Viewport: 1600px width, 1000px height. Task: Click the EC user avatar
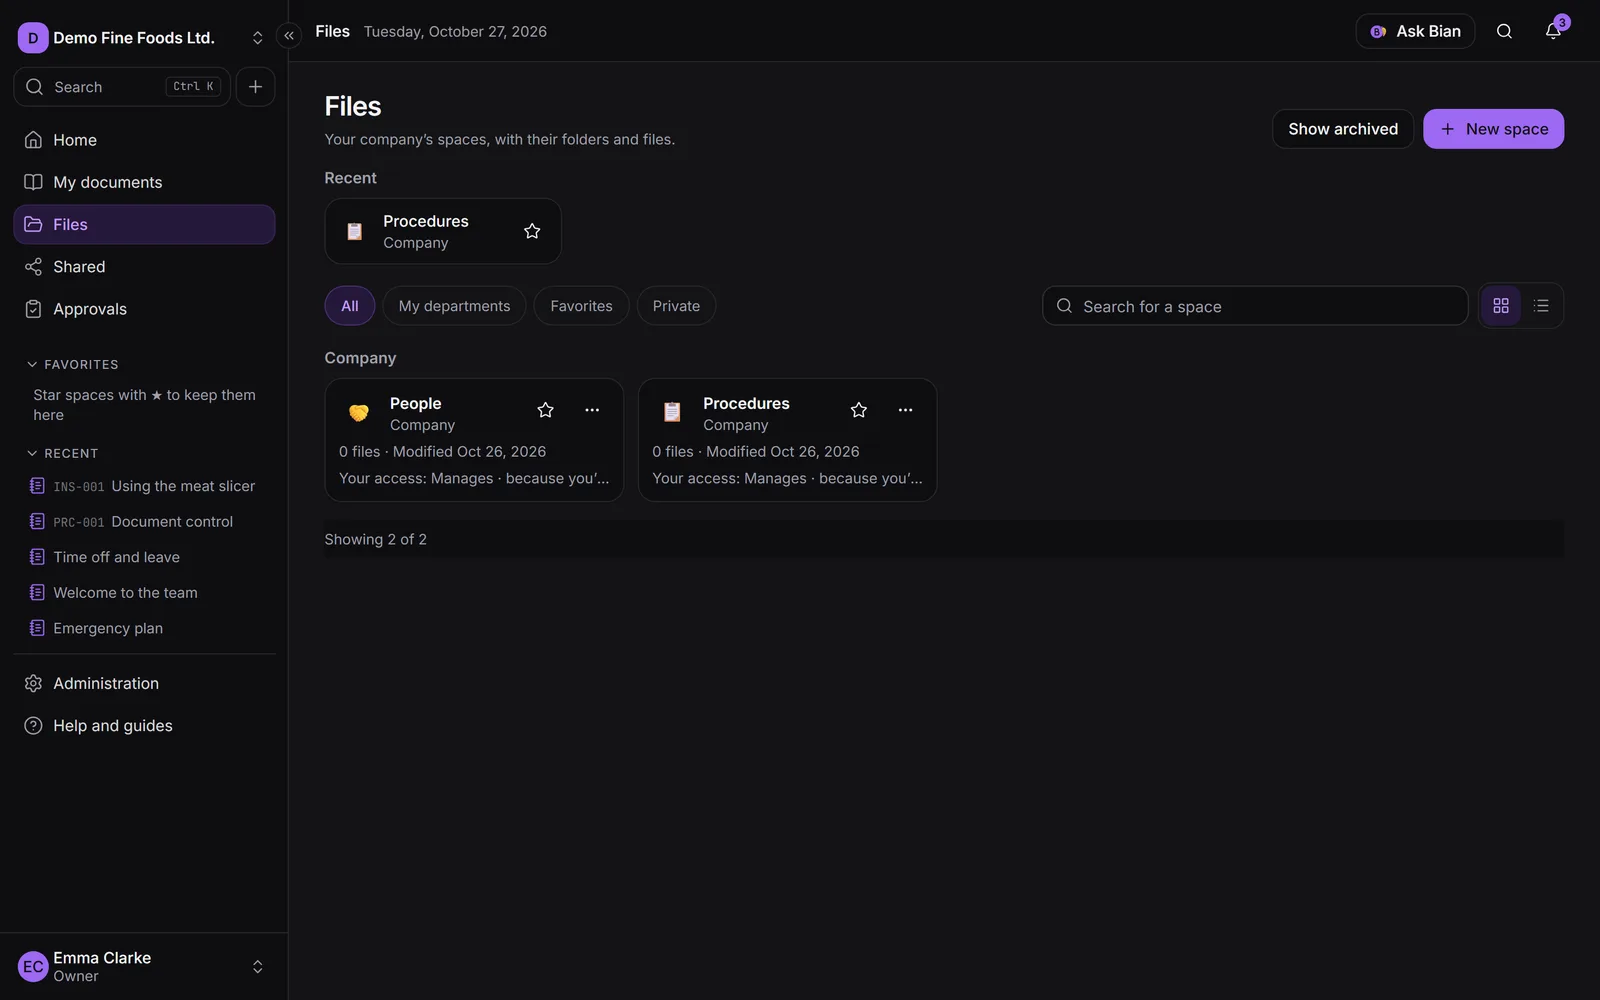(33, 967)
